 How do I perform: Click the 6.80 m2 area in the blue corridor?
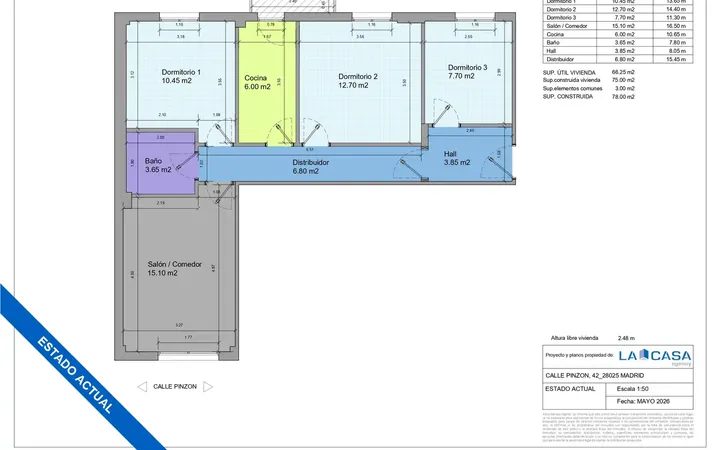(305, 171)
